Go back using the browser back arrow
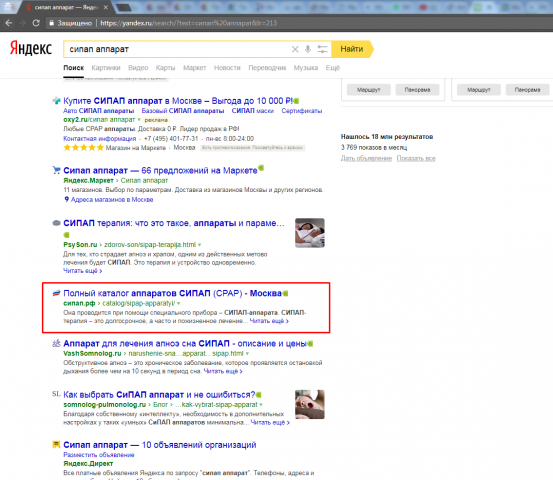The height and width of the screenshot is (480, 553). point(9,23)
